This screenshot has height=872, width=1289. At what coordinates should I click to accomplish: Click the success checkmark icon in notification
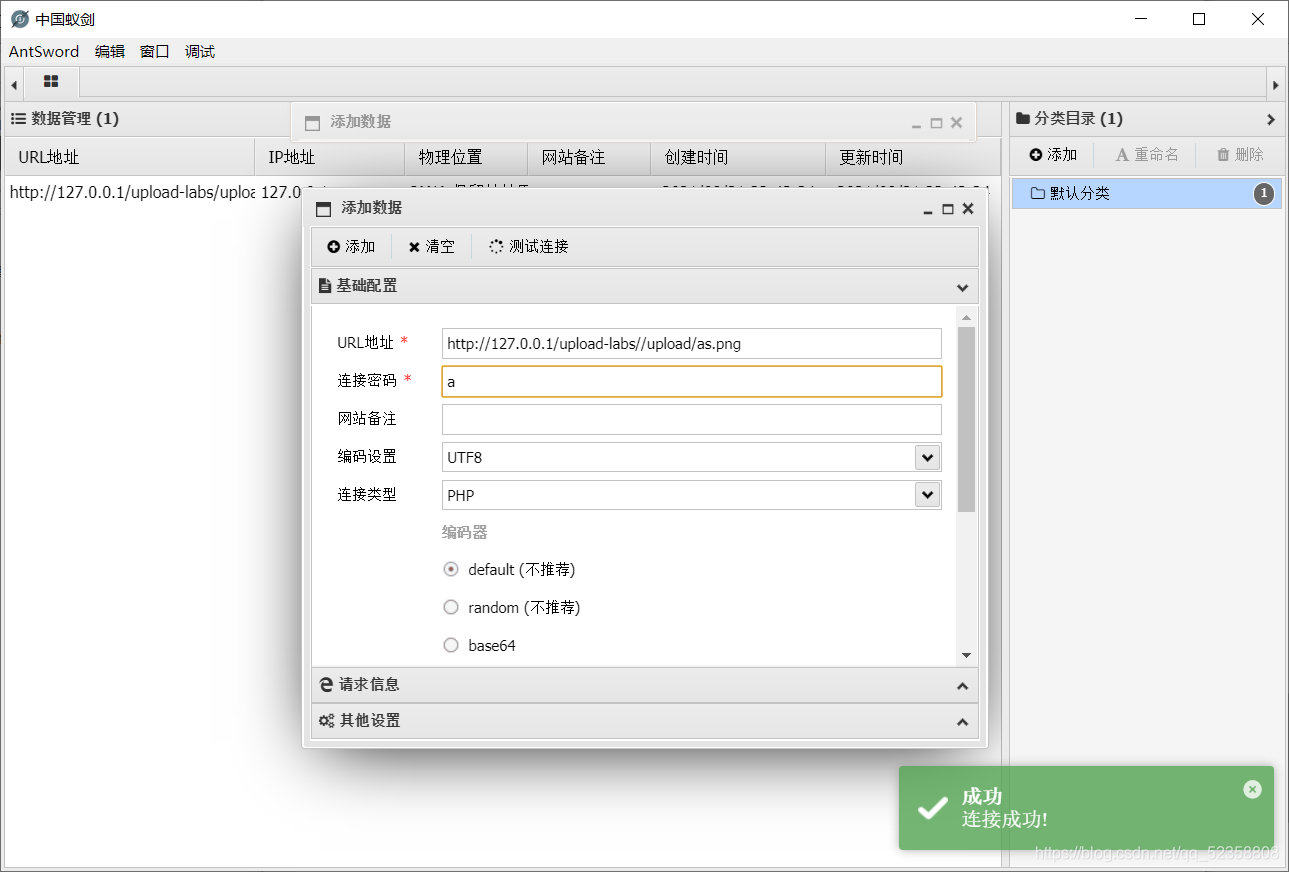(932, 808)
